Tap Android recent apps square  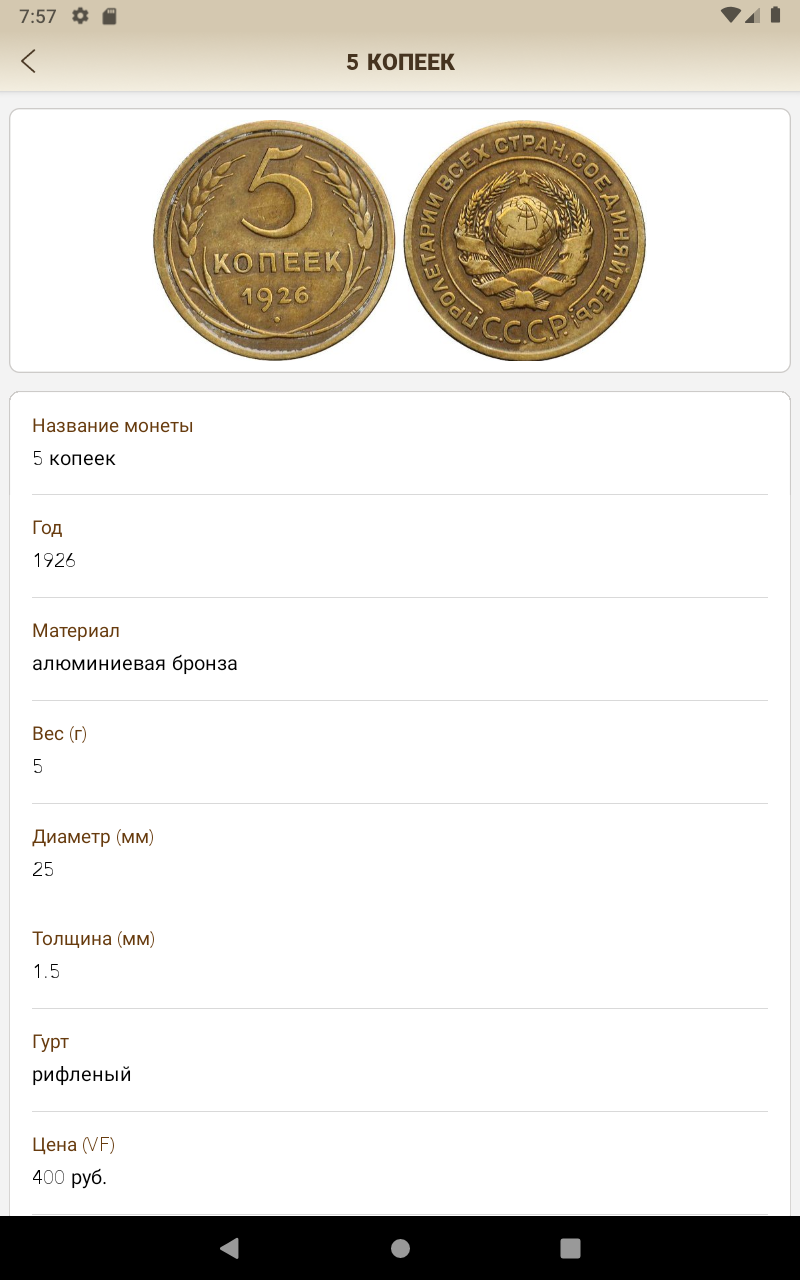point(570,1248)
